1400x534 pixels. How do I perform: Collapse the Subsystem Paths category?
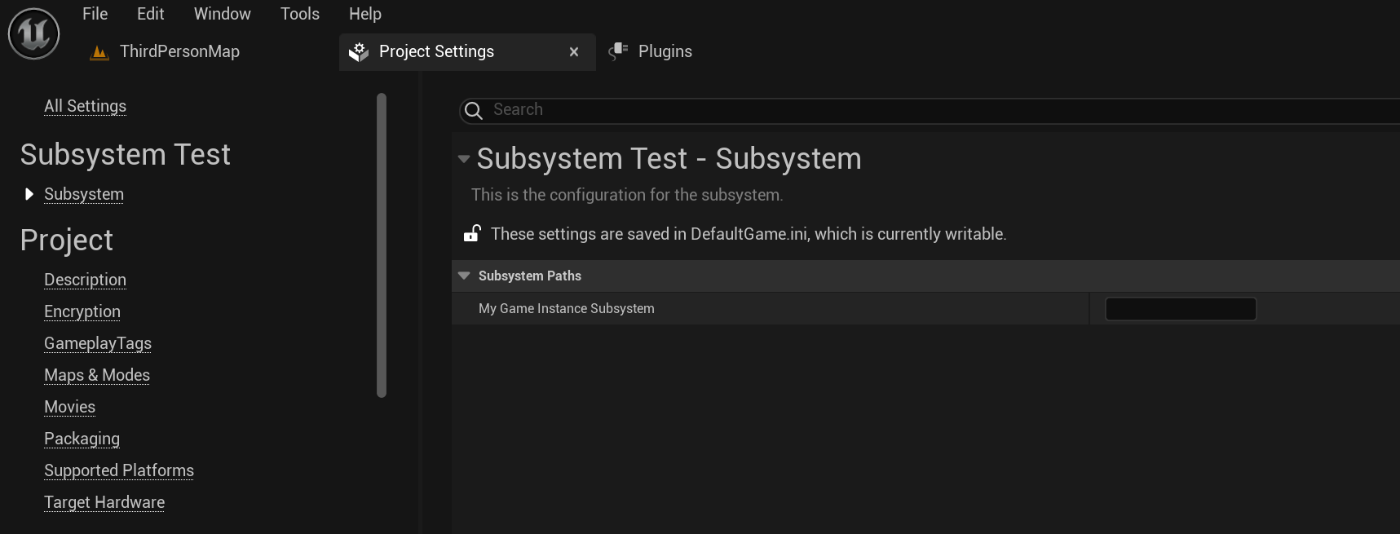tap(464, 276)
